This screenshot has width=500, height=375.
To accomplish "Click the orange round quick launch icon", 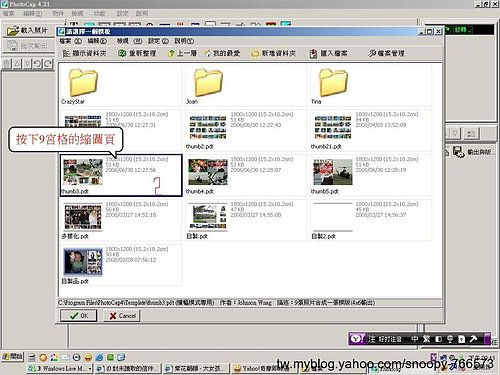I will [x=43, y=357].
